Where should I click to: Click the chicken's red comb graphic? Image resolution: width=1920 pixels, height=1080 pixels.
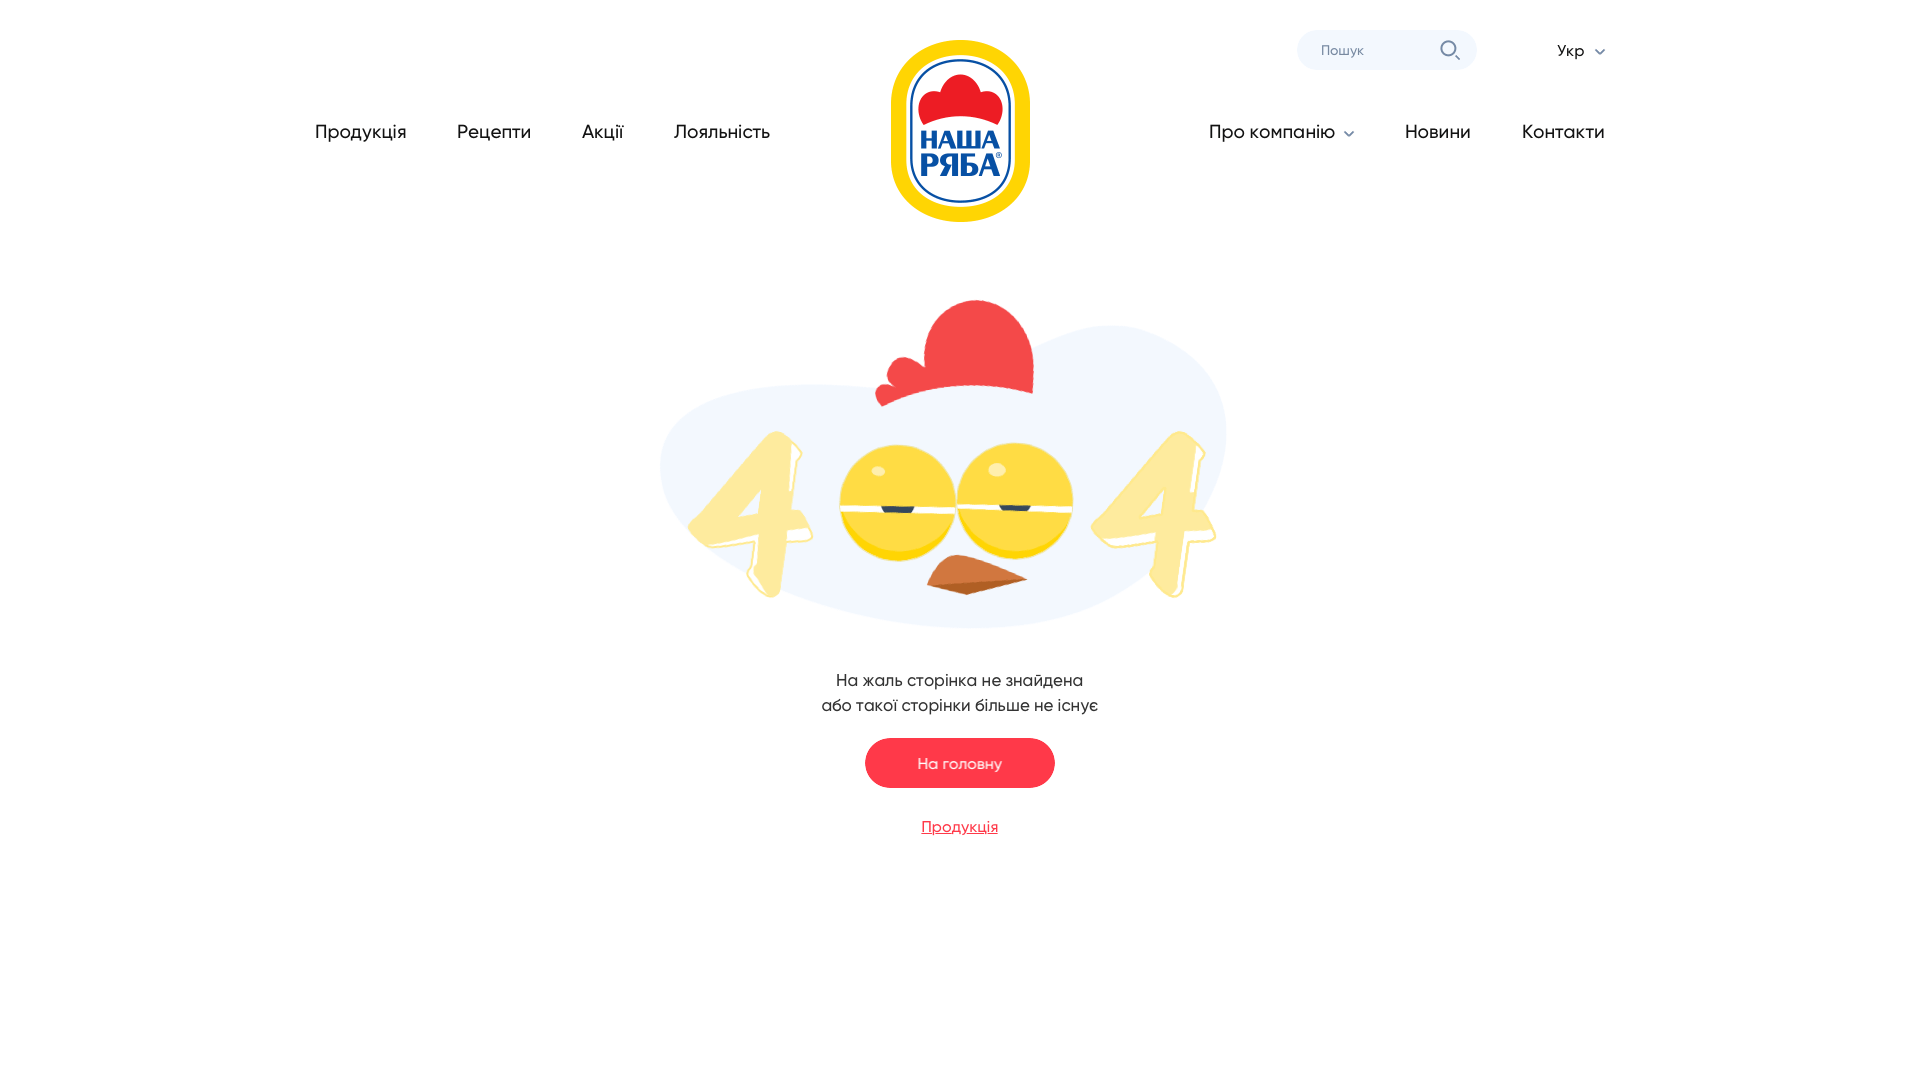pos(955,352)
